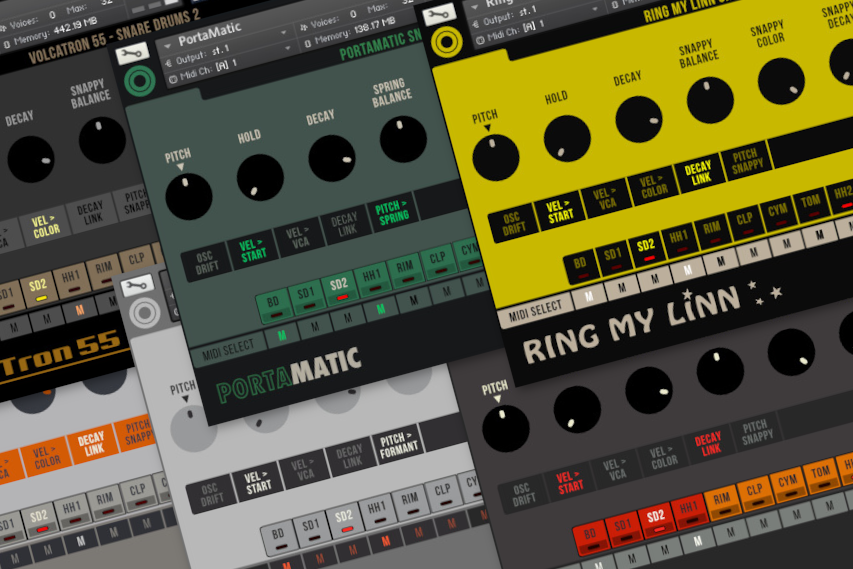853x569 pixels.
Task: Click the PITCH knob on PortaMatic
Action: [x=188, y=196]
